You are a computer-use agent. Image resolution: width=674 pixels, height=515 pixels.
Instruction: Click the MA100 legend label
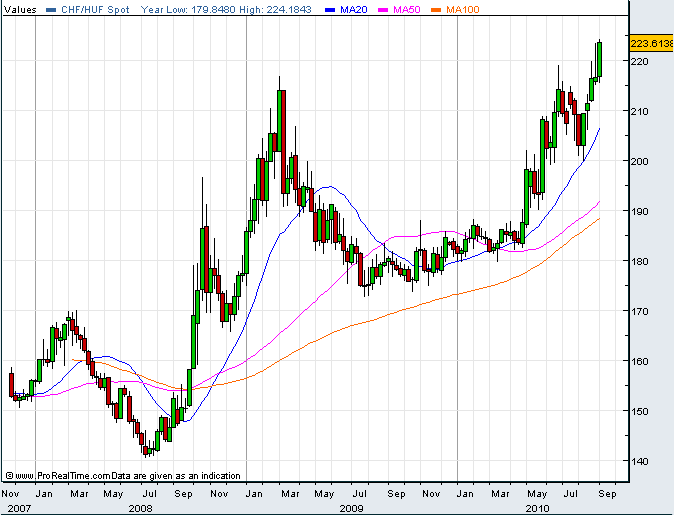463,9
